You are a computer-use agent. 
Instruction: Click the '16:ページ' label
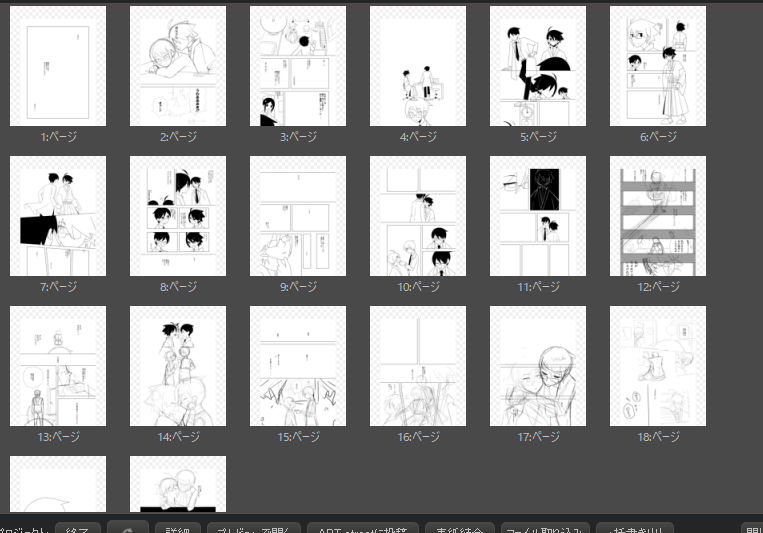click(418, 437)
